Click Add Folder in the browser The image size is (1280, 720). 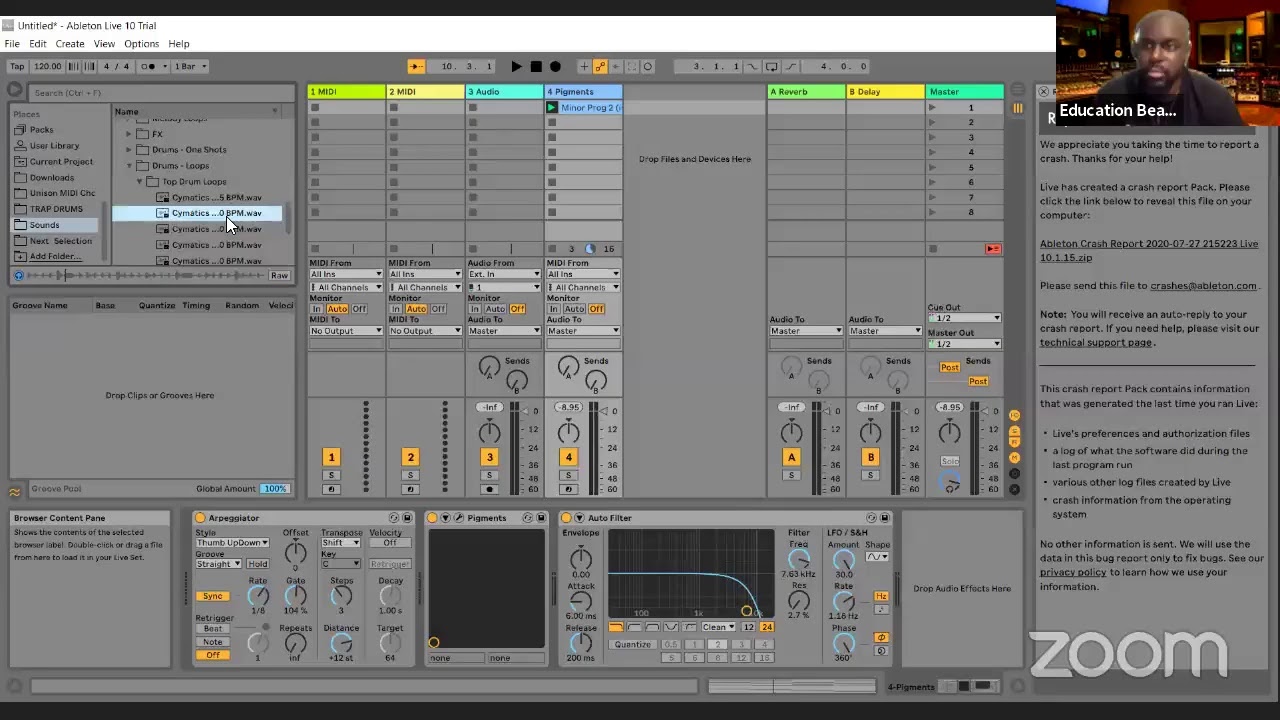55,257
